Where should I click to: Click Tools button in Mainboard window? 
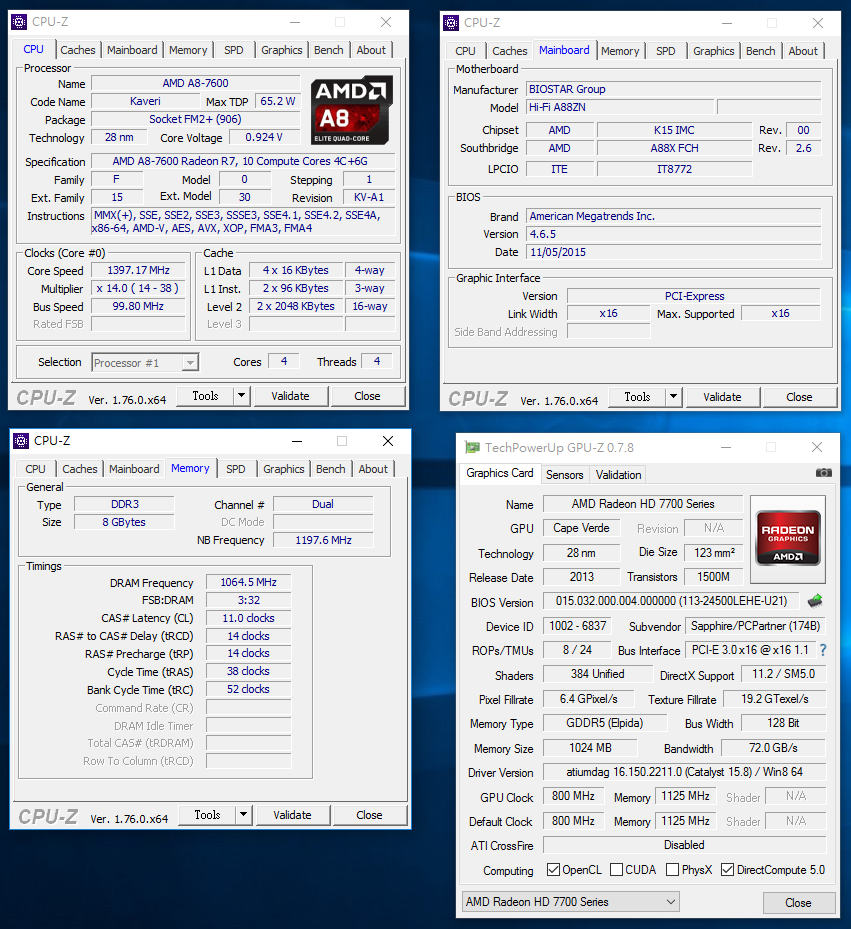pyautogui.click(x=638, y=397)
